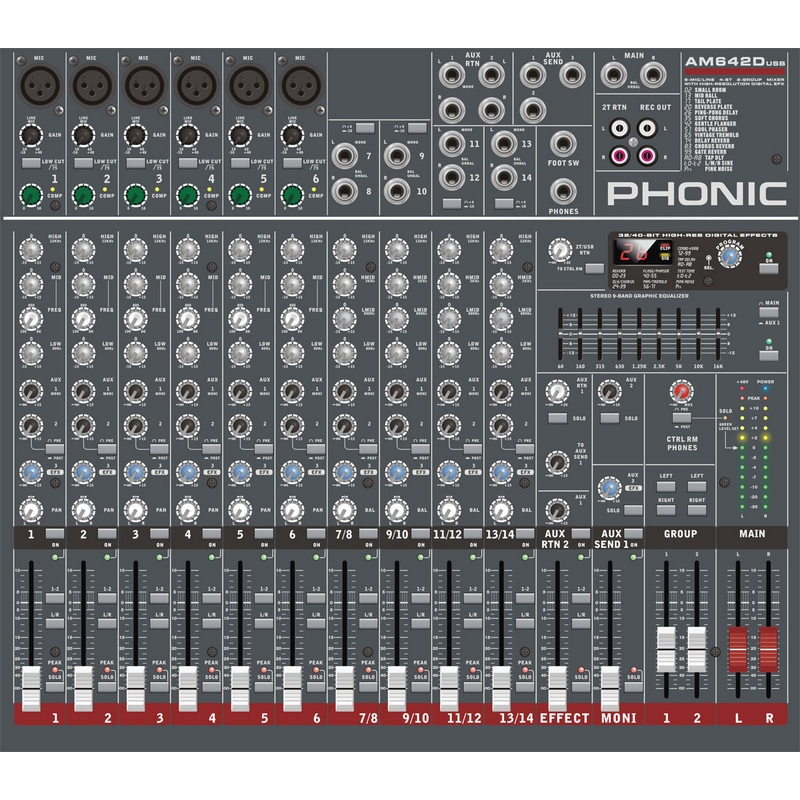800x800 pixels.
Task: Click the MONI aux send fader
Action: tap(610, 689)
